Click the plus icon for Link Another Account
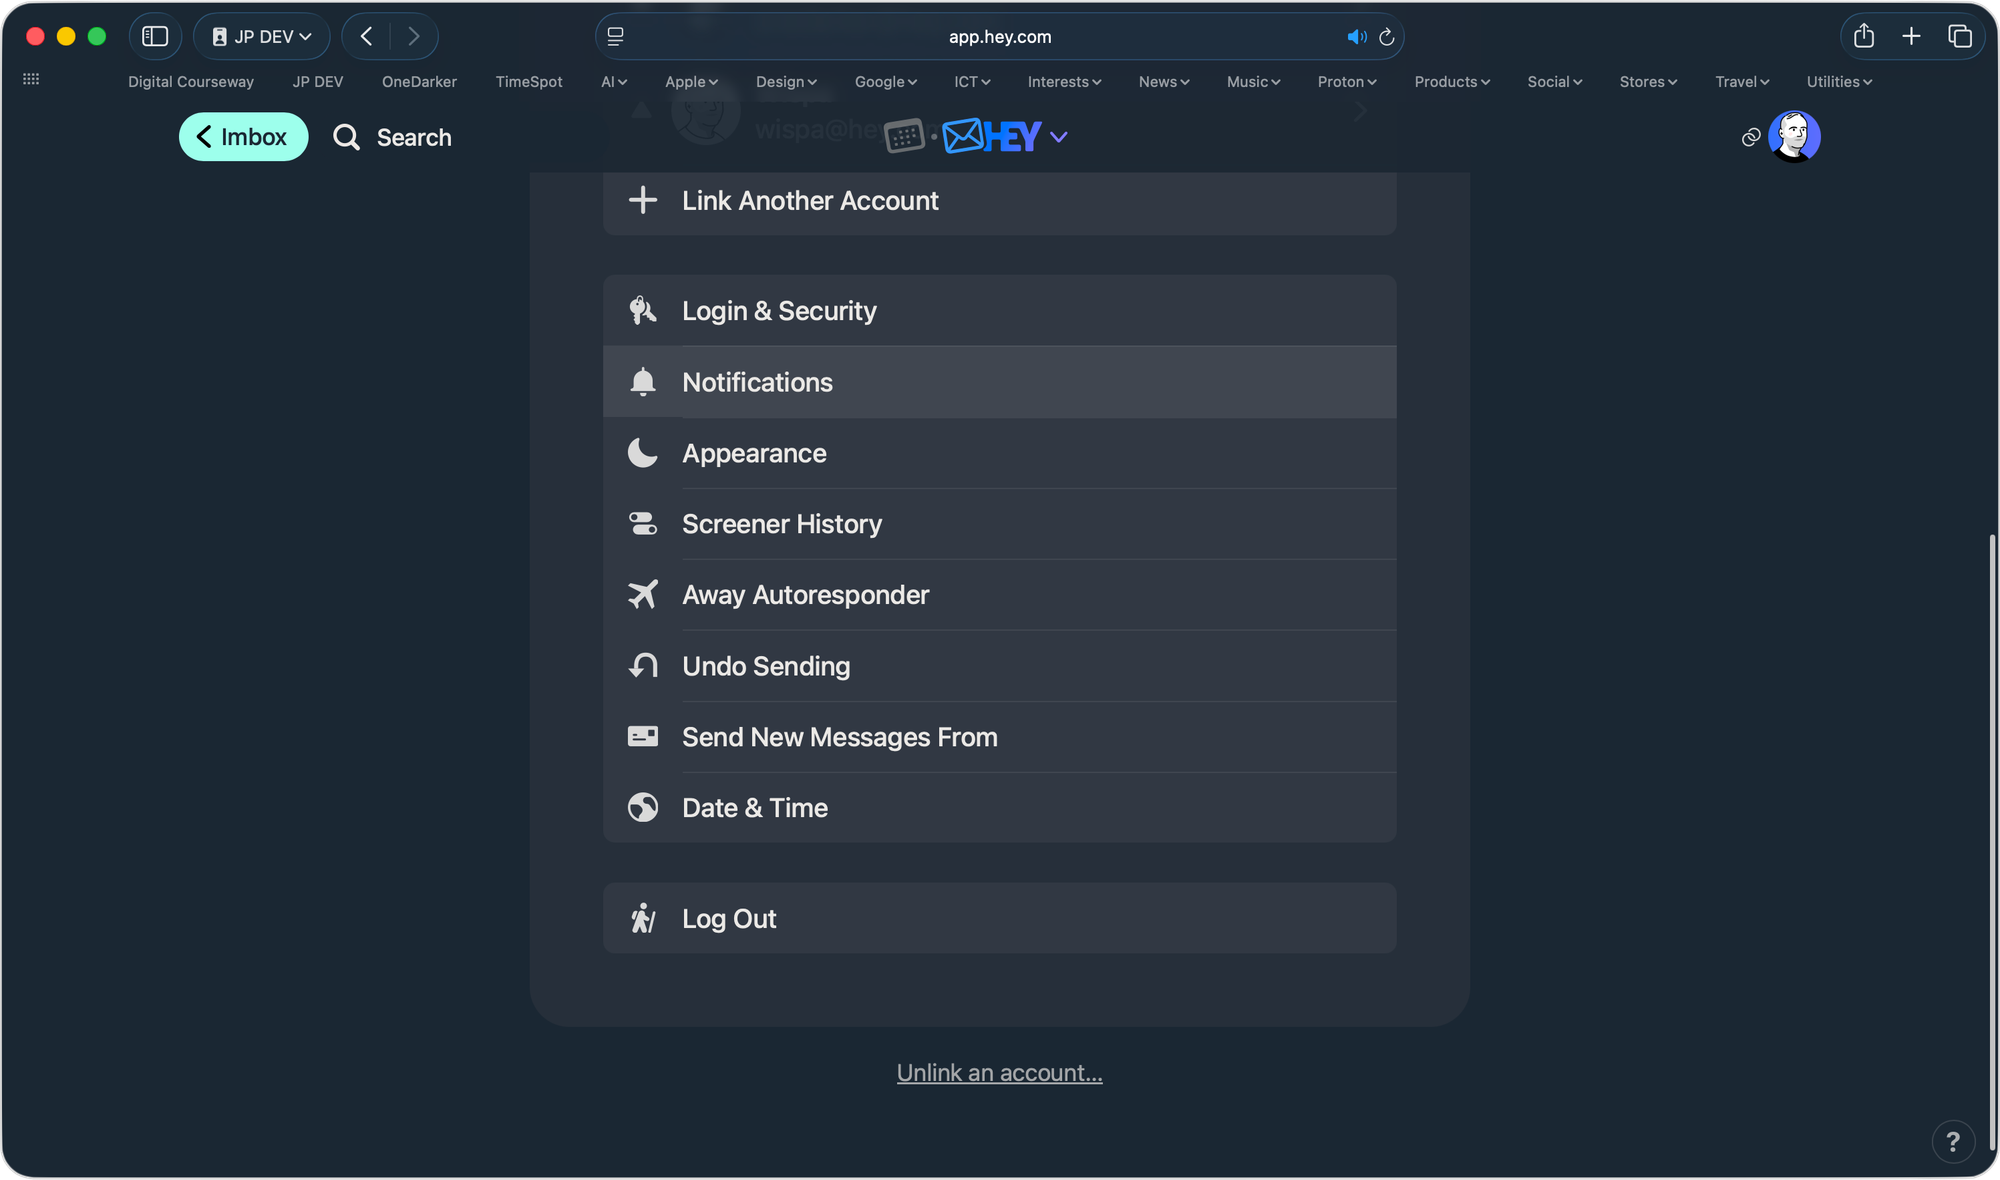Screen dimensions: 2000x1180 (642, 200)
